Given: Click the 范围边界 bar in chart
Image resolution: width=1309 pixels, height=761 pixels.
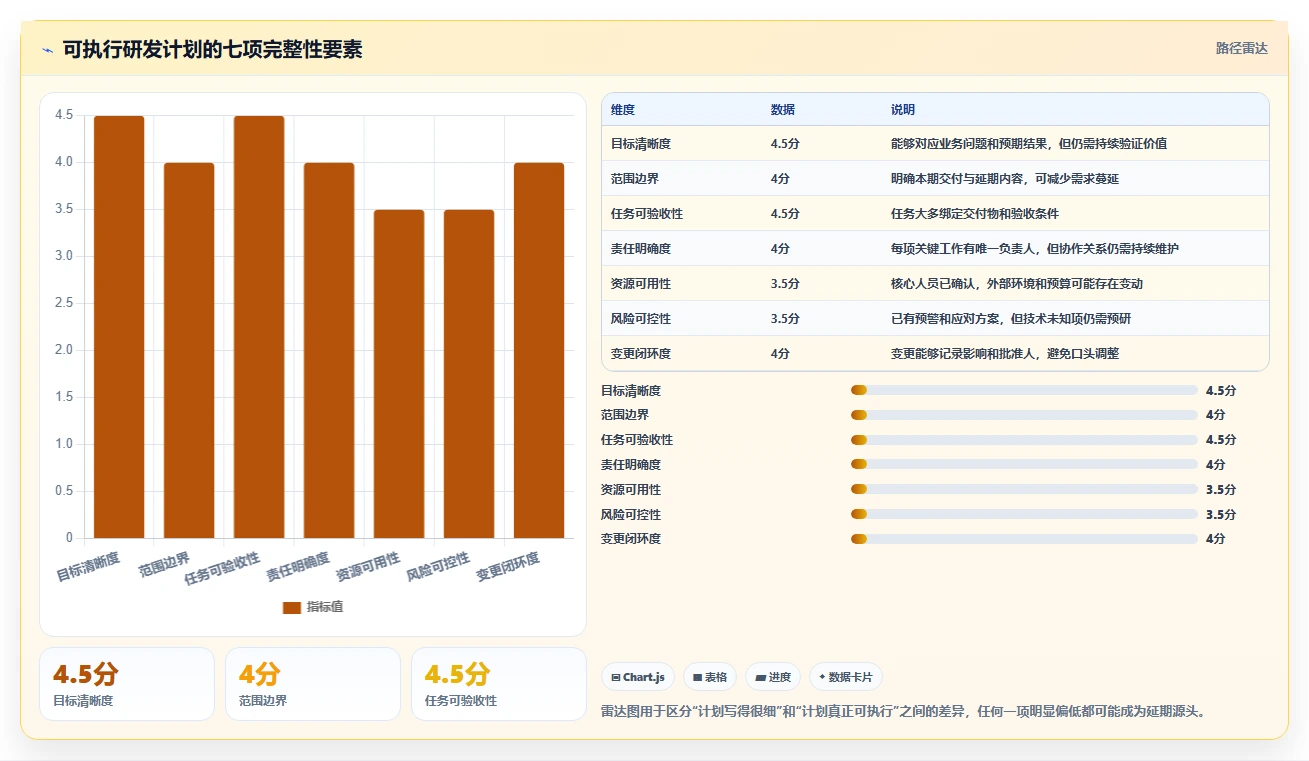Looking at the screenshot, I should [189, 350].
